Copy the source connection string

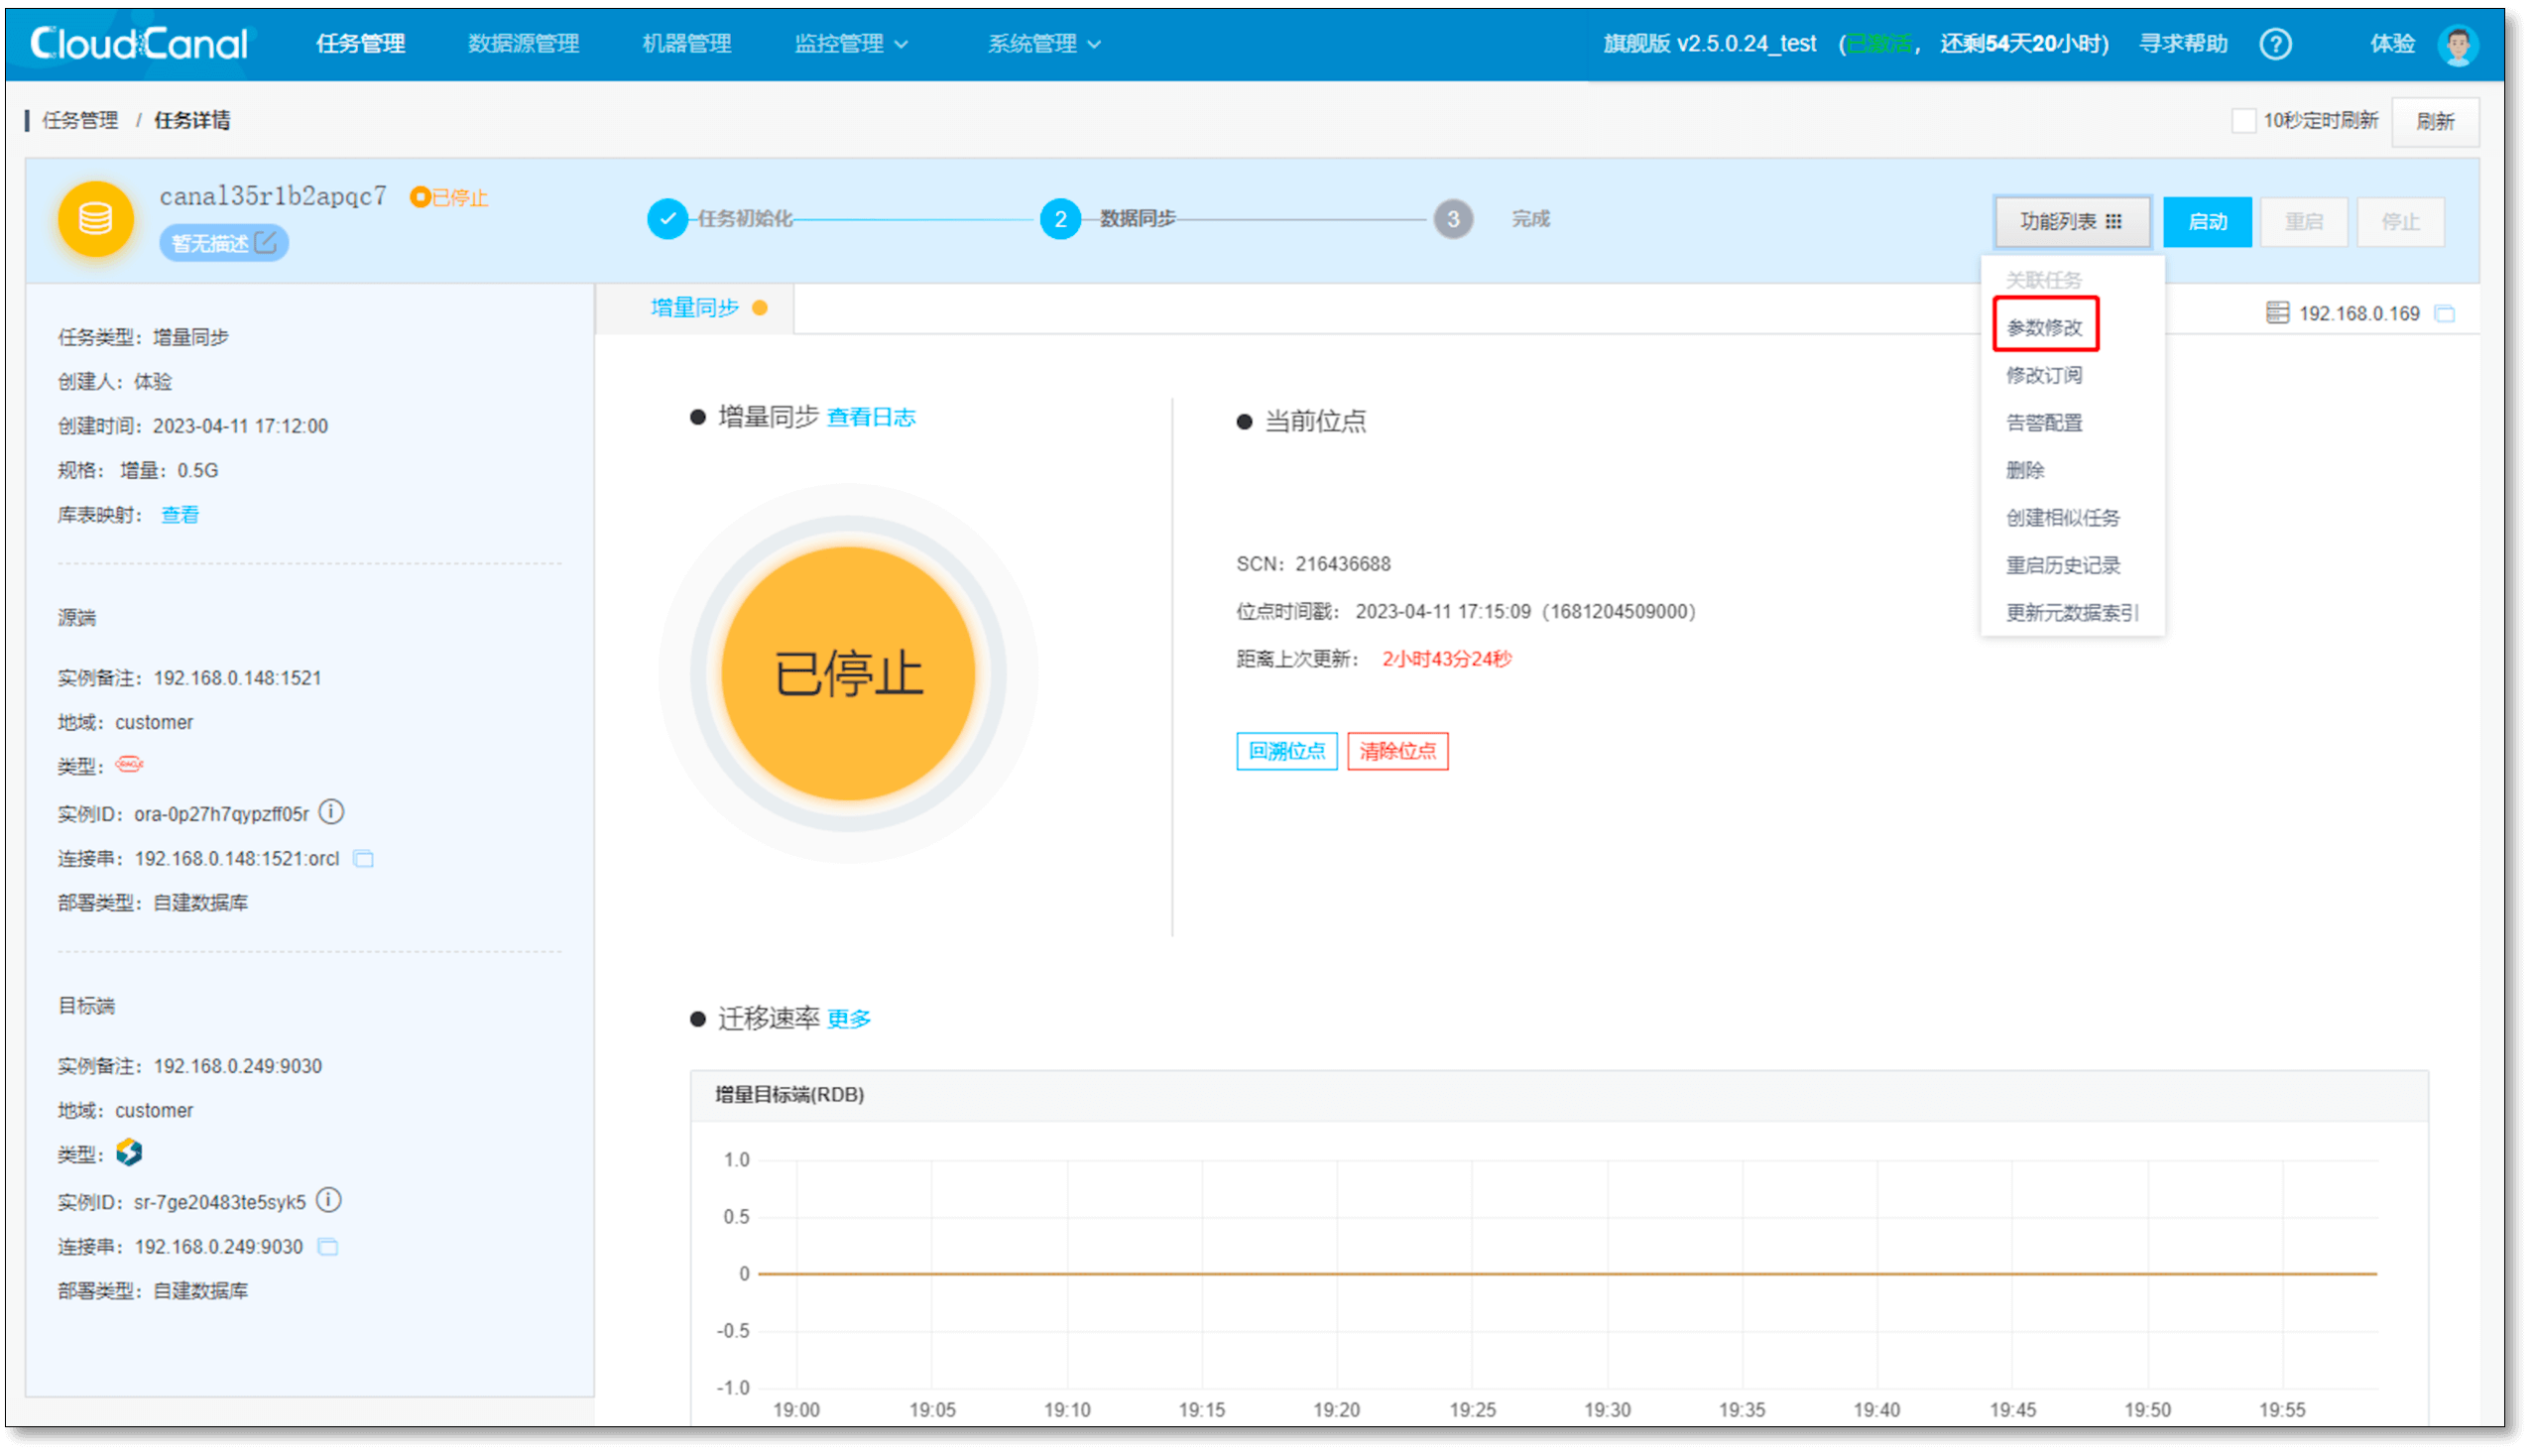364,859
